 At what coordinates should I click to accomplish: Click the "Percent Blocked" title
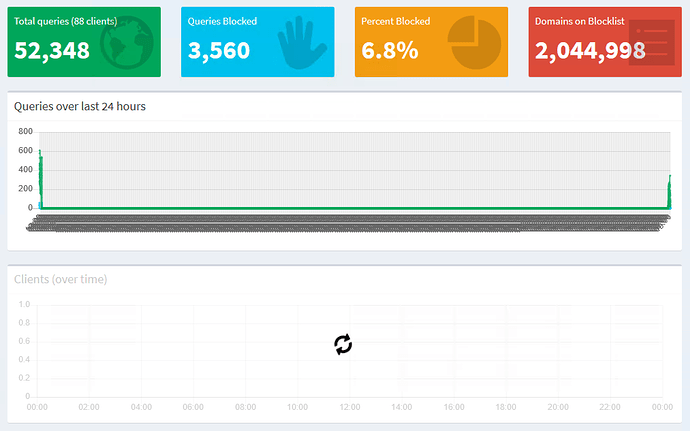click(396, 21)
